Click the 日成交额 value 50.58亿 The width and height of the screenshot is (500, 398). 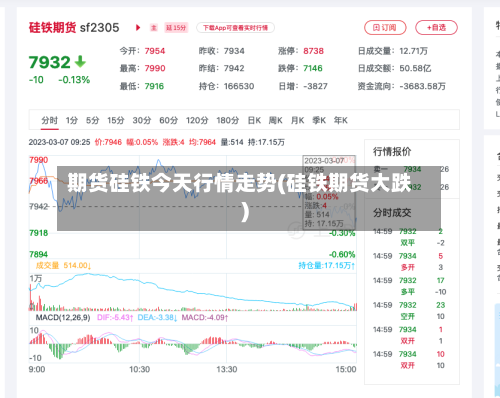tap(415, 68)
